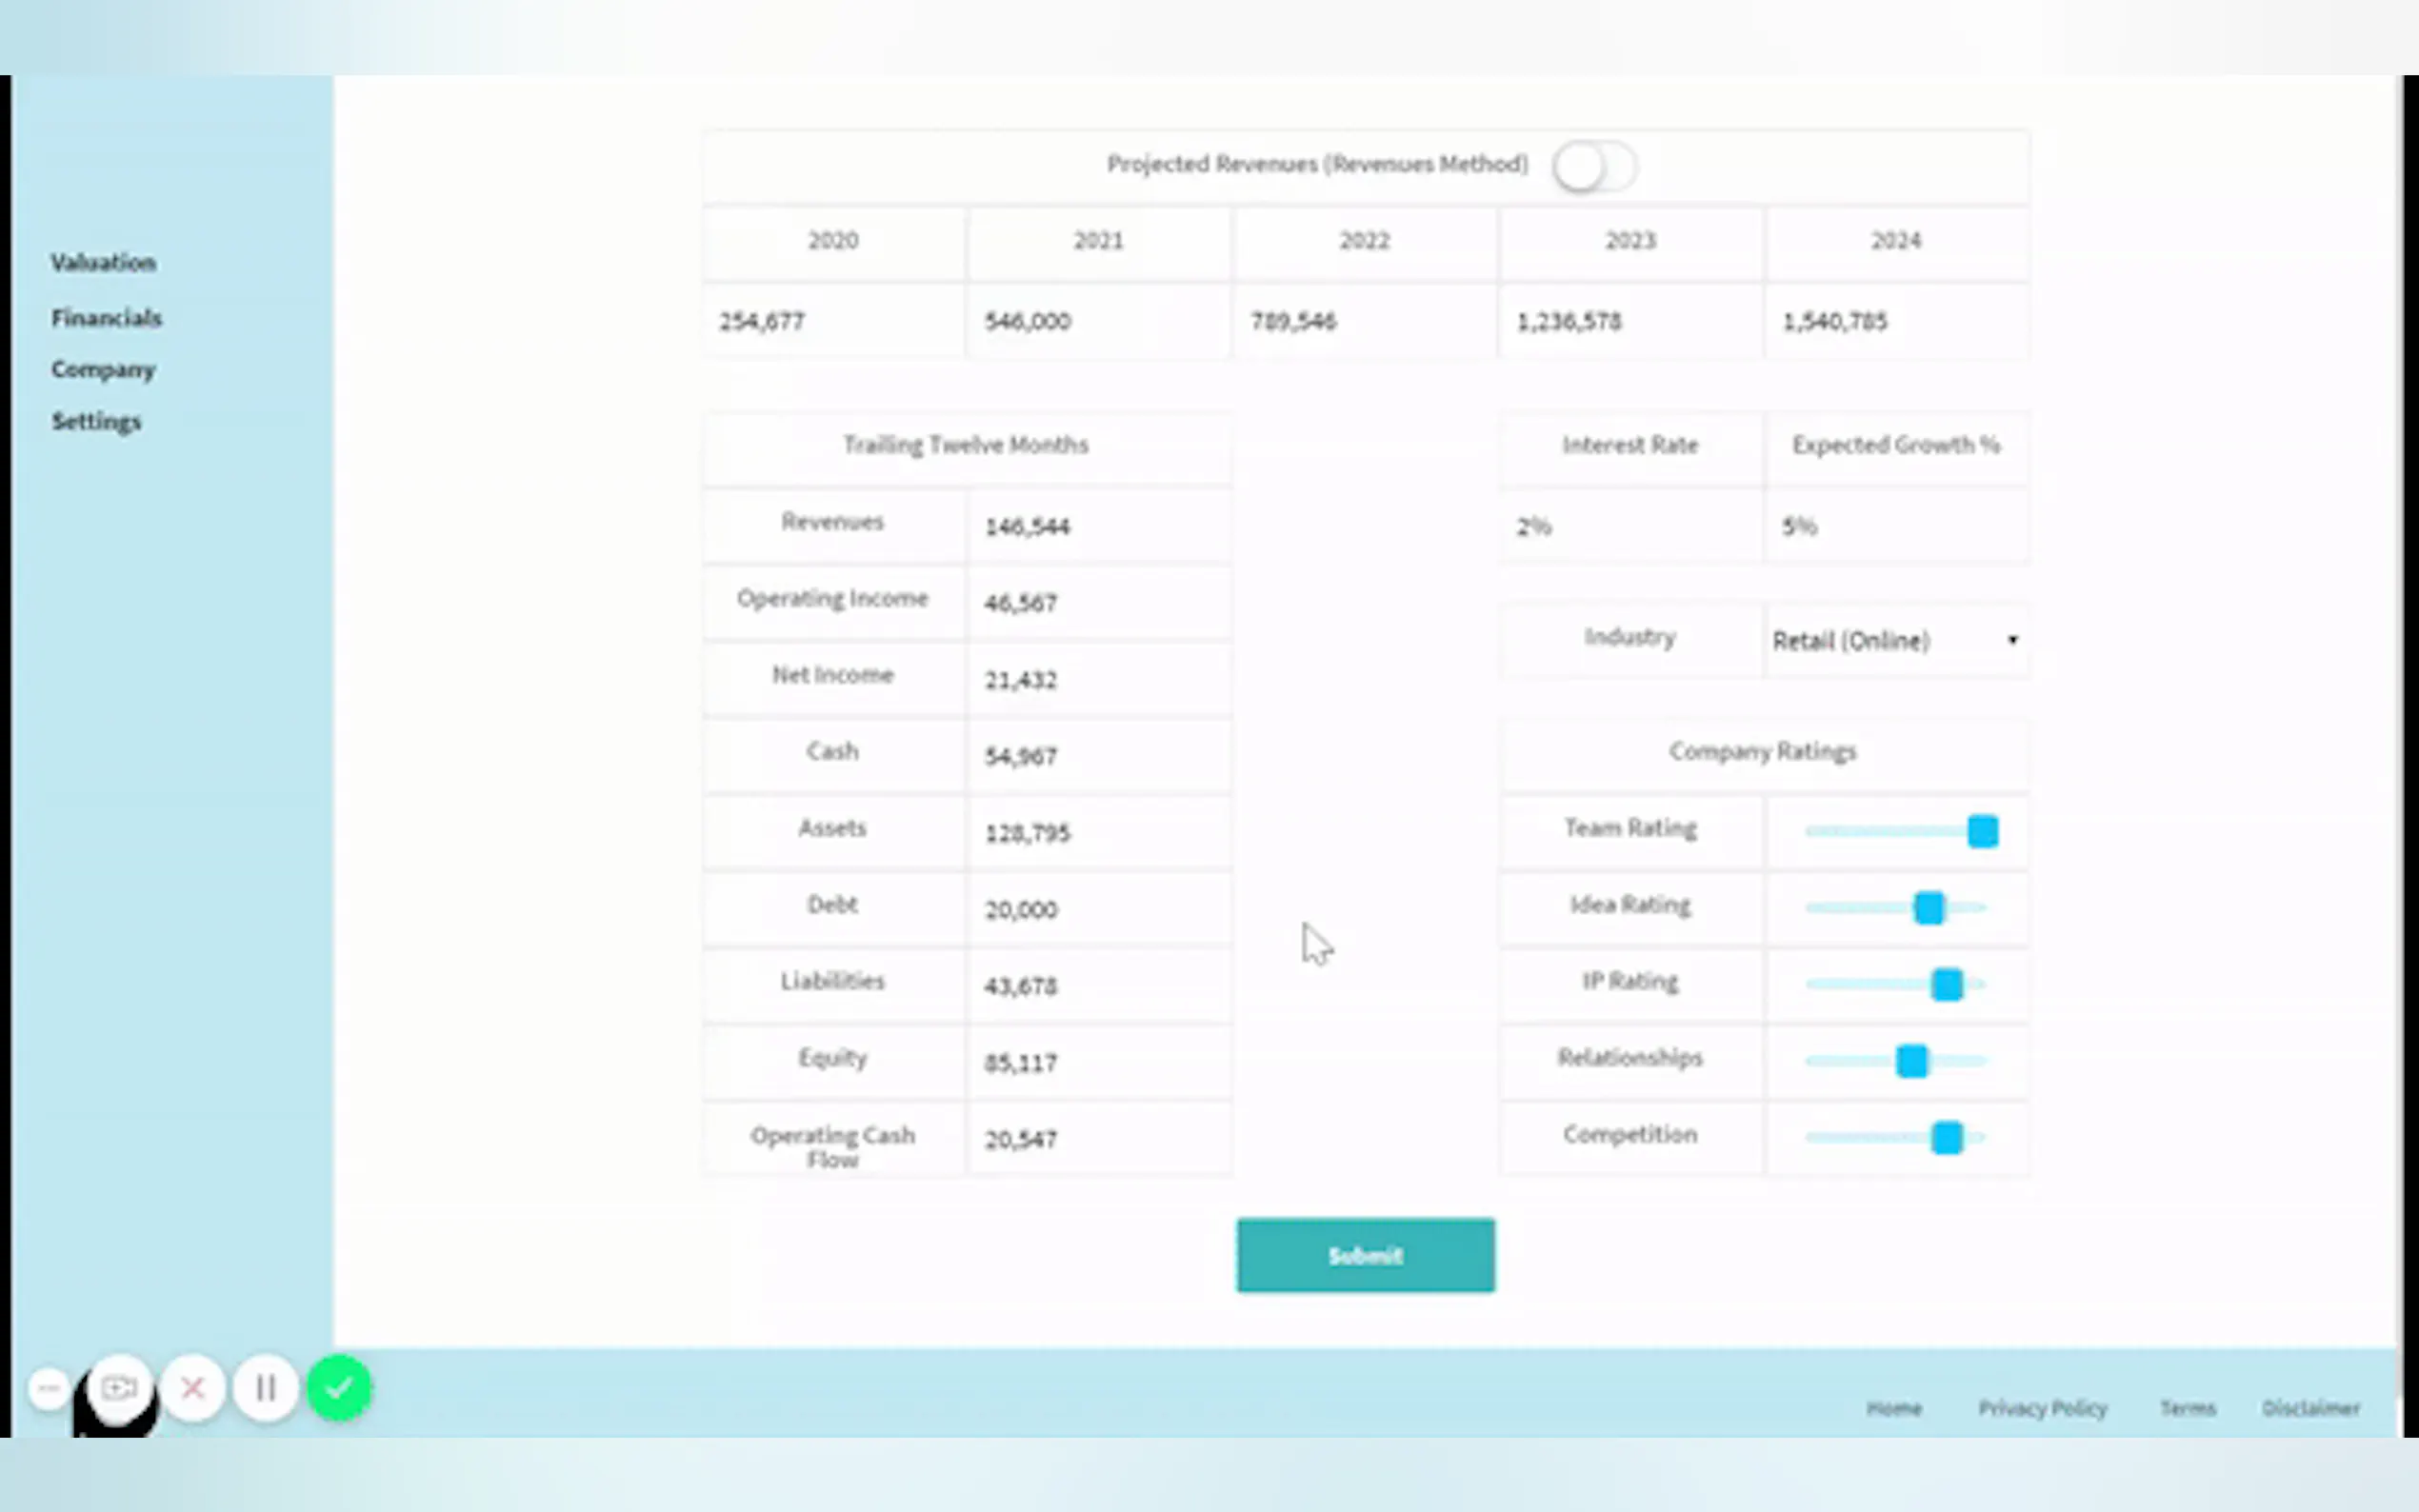The width and height of the screenshot is (2419, 1512).
Task: Click the Team Rating slider handle
Action: click(1982, 831)
